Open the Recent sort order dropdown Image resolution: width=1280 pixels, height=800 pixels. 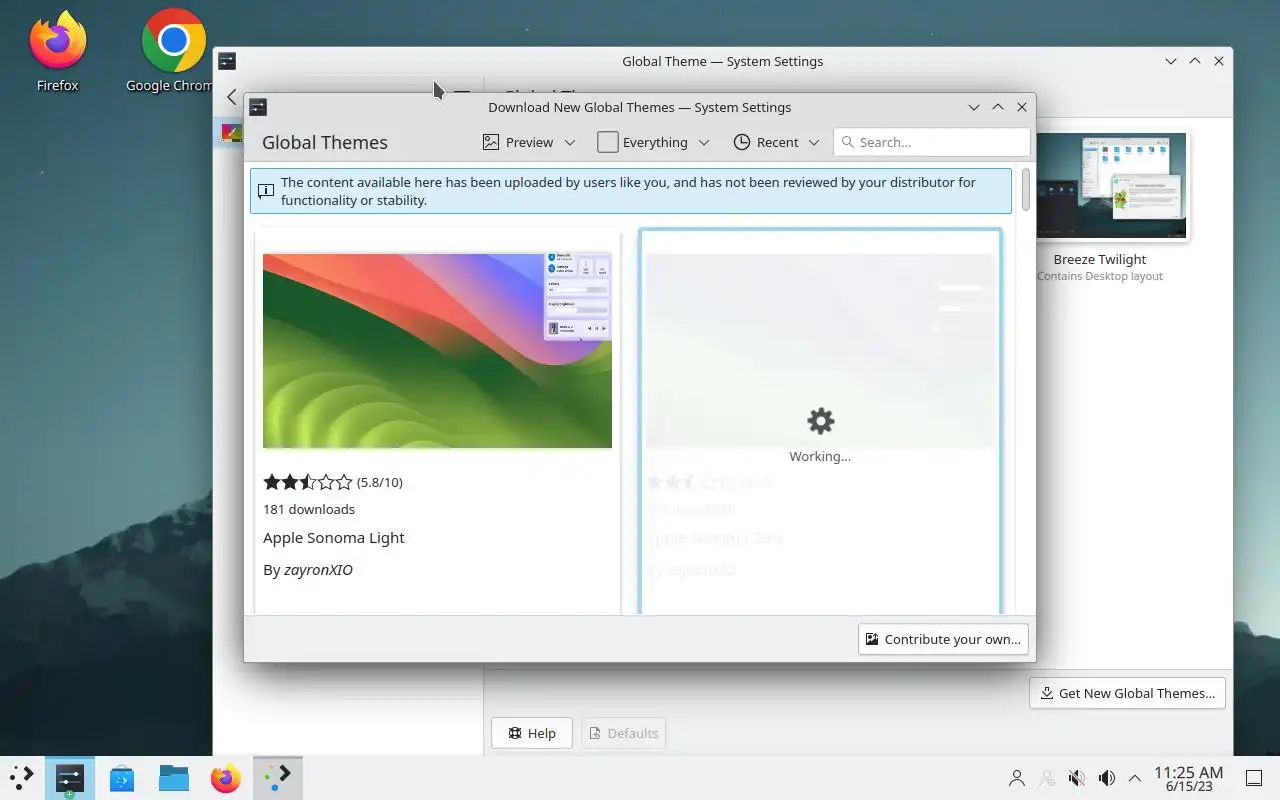[776, 142]
